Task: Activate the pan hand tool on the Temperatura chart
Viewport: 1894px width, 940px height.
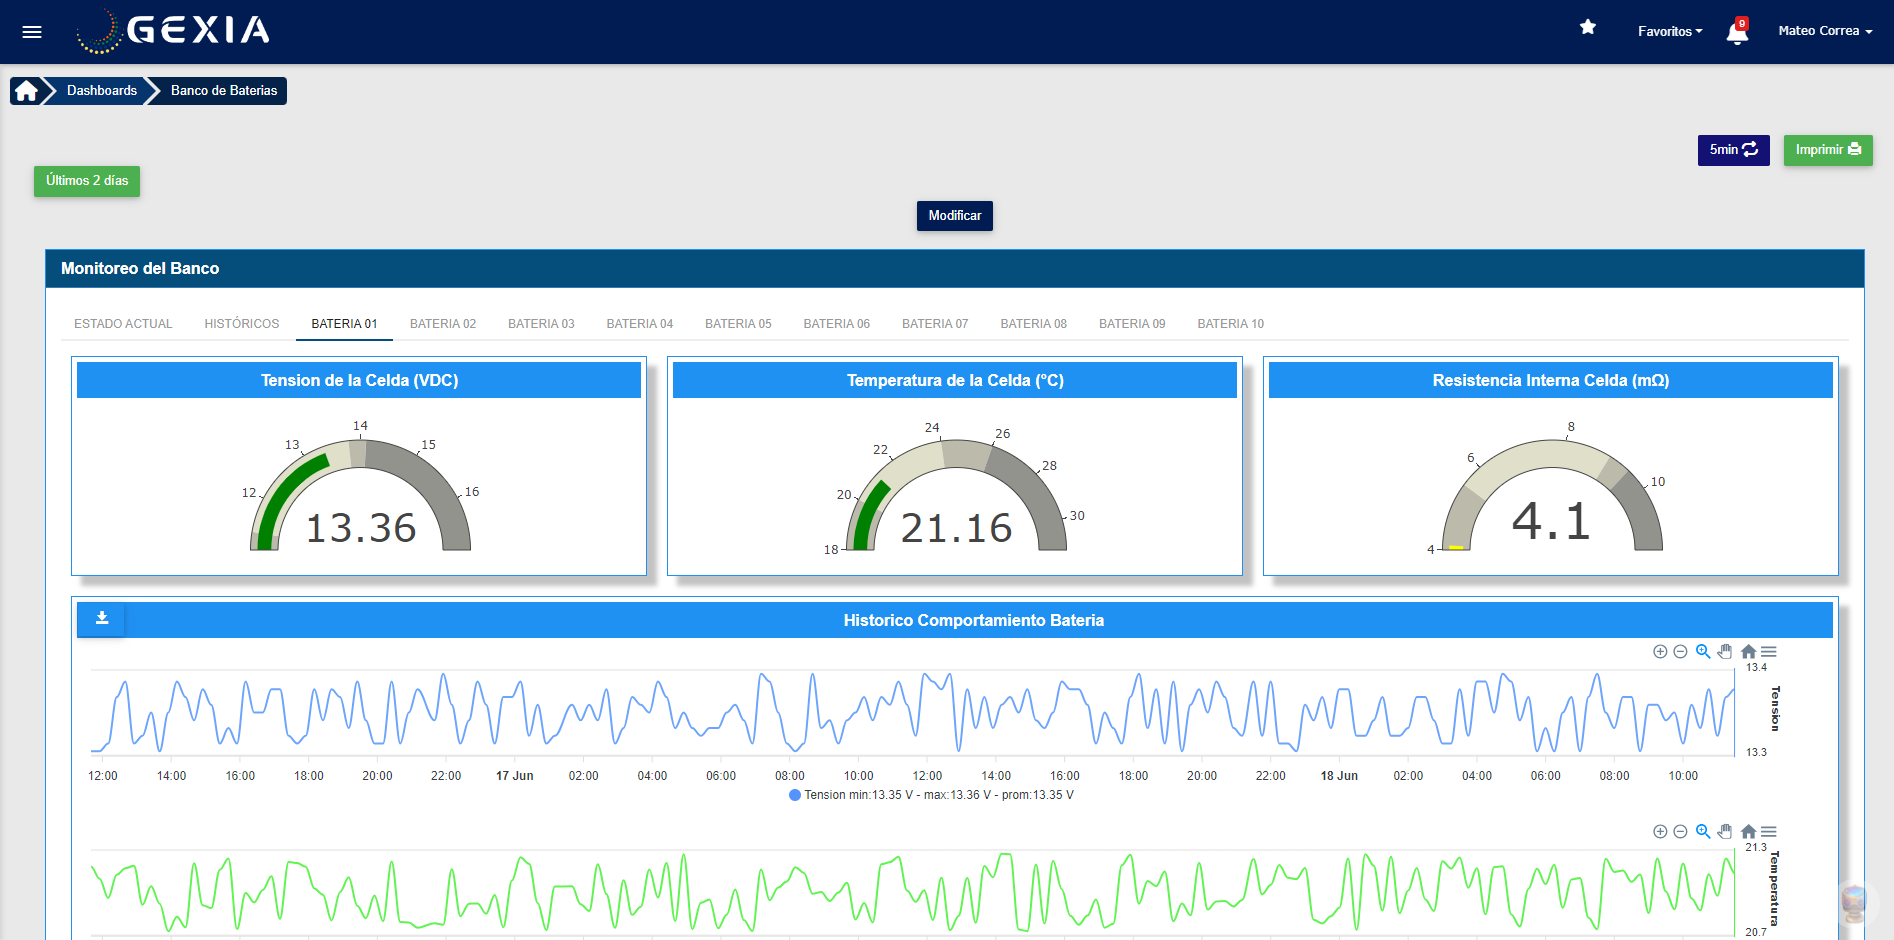Action: [1726, 831]
